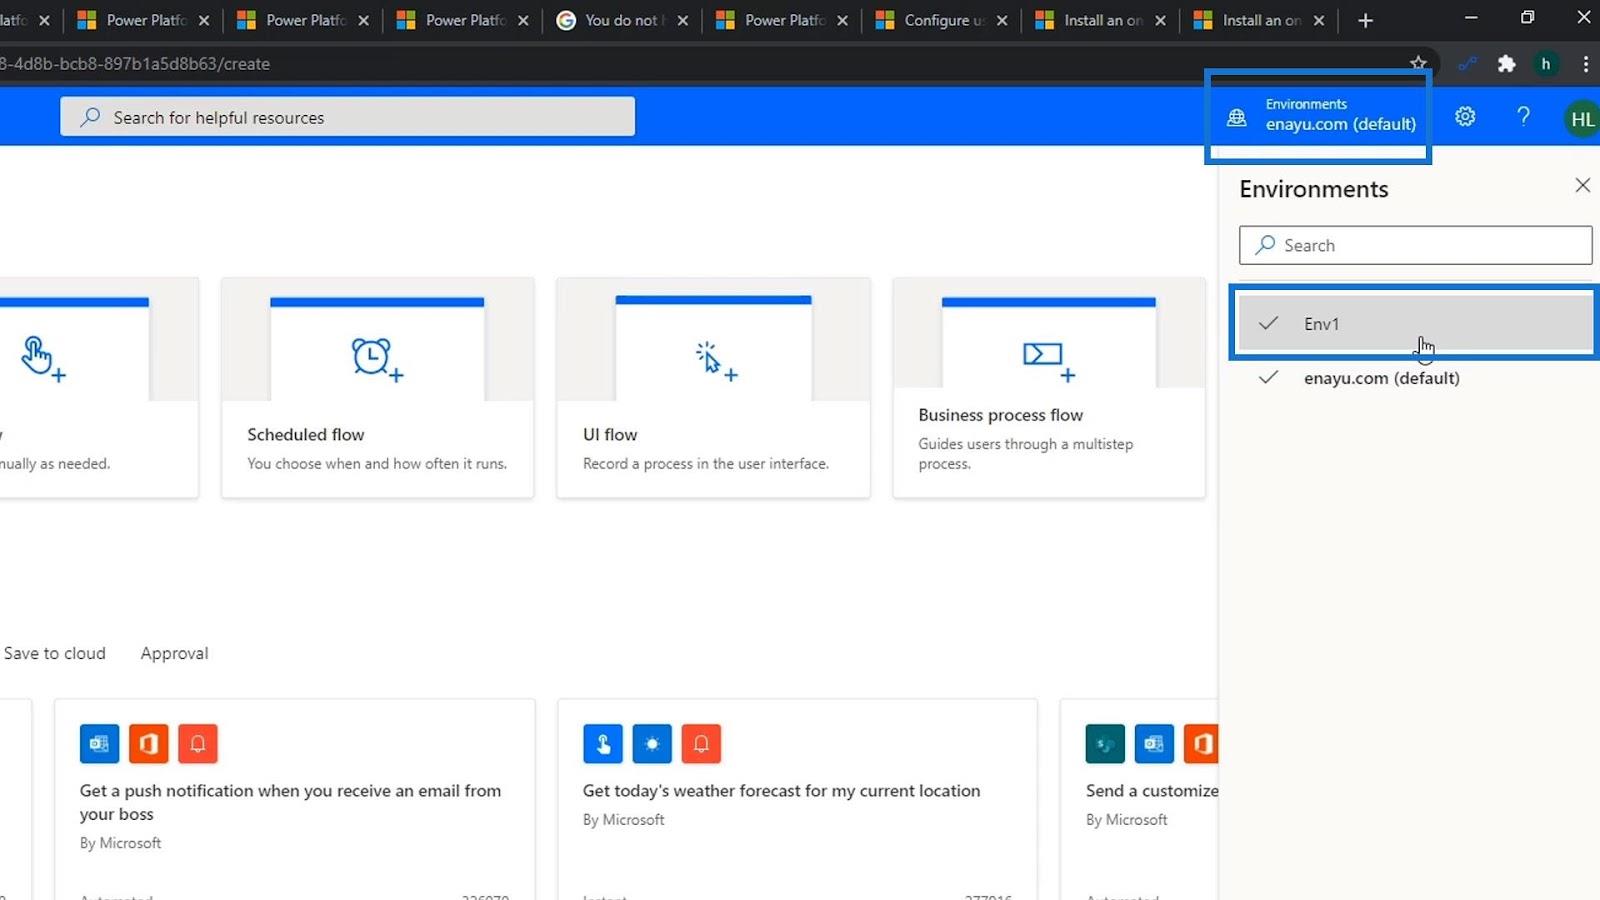Close the Environments panel
This screenshot has height=900, width=1600.
coord(1582,185)
